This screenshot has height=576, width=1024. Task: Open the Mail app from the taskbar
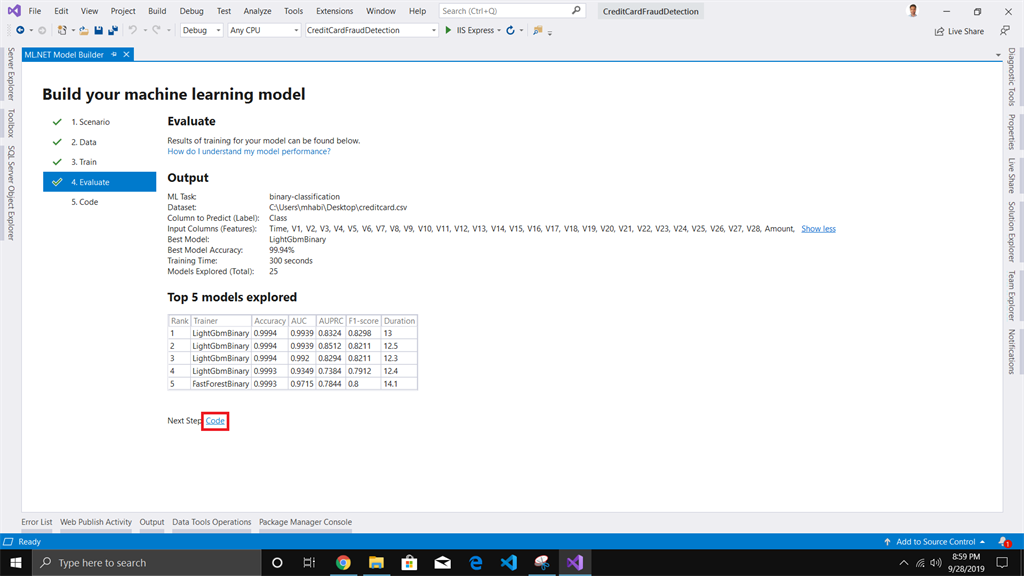point(443,562)
